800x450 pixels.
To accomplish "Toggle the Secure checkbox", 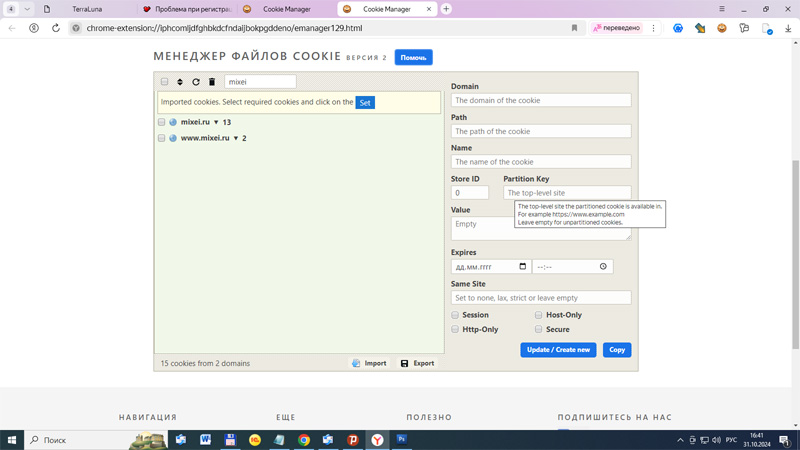I will 538,329.
